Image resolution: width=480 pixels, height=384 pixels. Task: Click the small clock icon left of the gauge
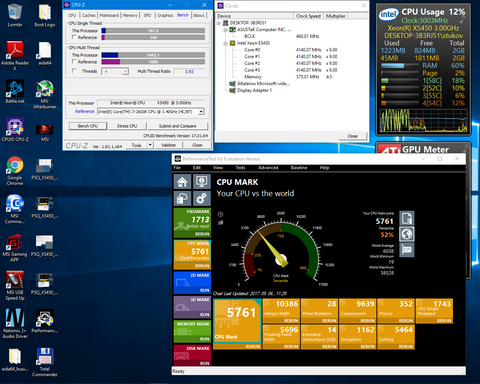[x=220, y=214]
